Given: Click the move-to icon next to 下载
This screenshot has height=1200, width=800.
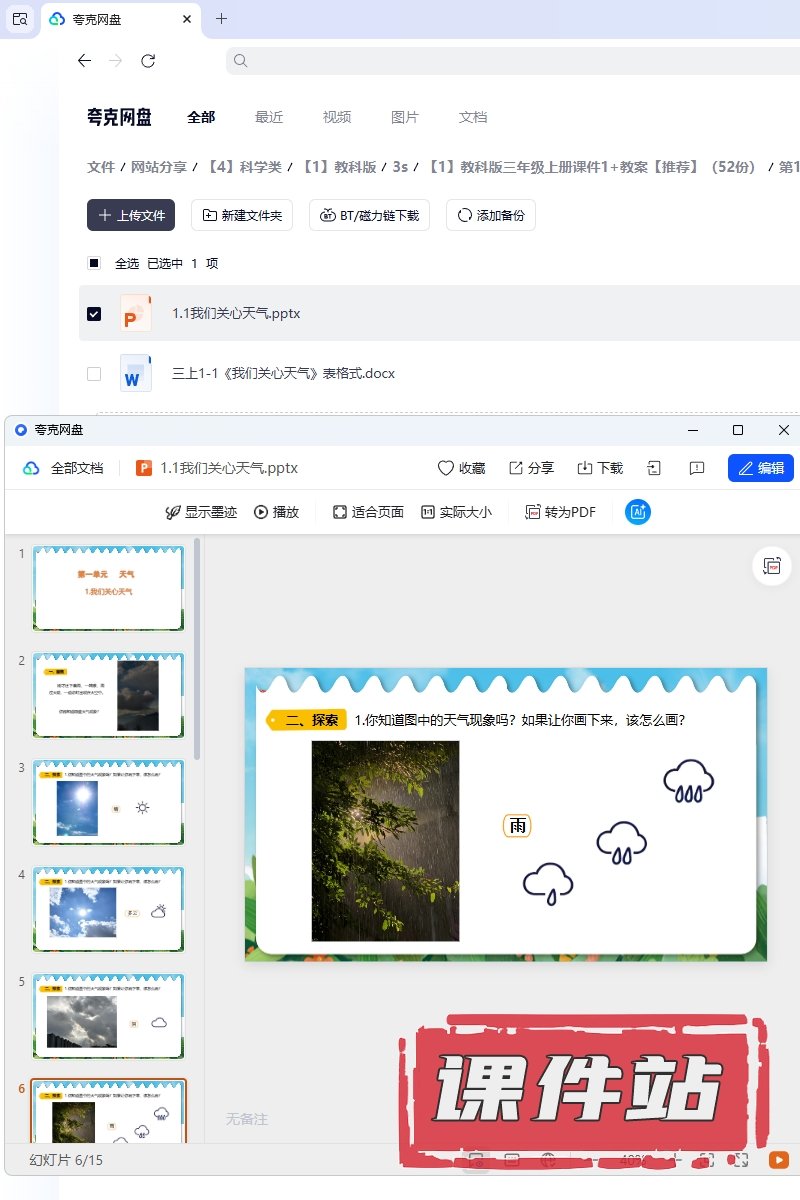Looking at the screenshot, I should tap(654, 468).
